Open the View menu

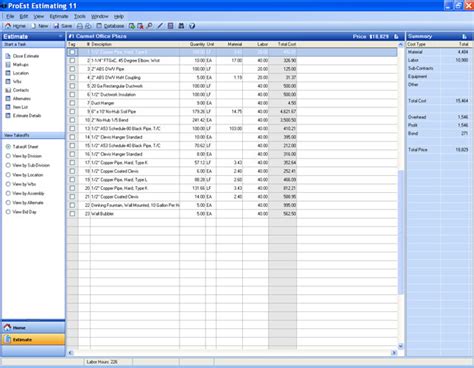point(39,16)
